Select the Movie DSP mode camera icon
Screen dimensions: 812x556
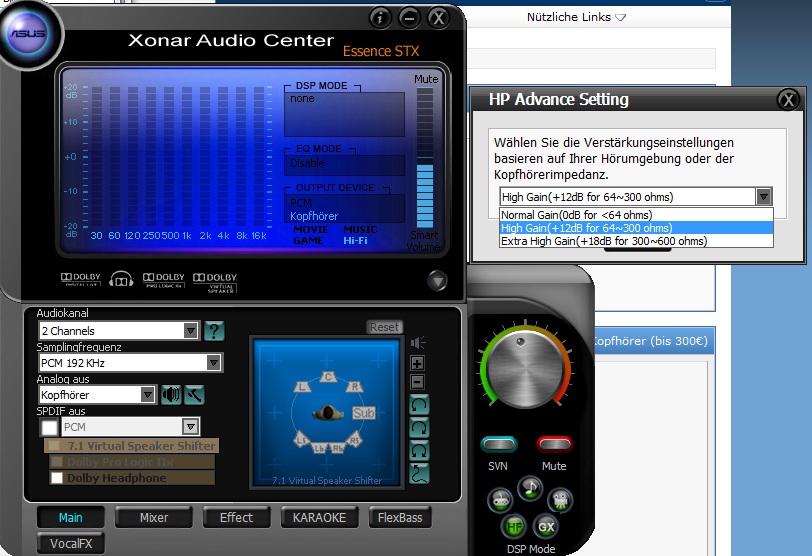[560, 500]
